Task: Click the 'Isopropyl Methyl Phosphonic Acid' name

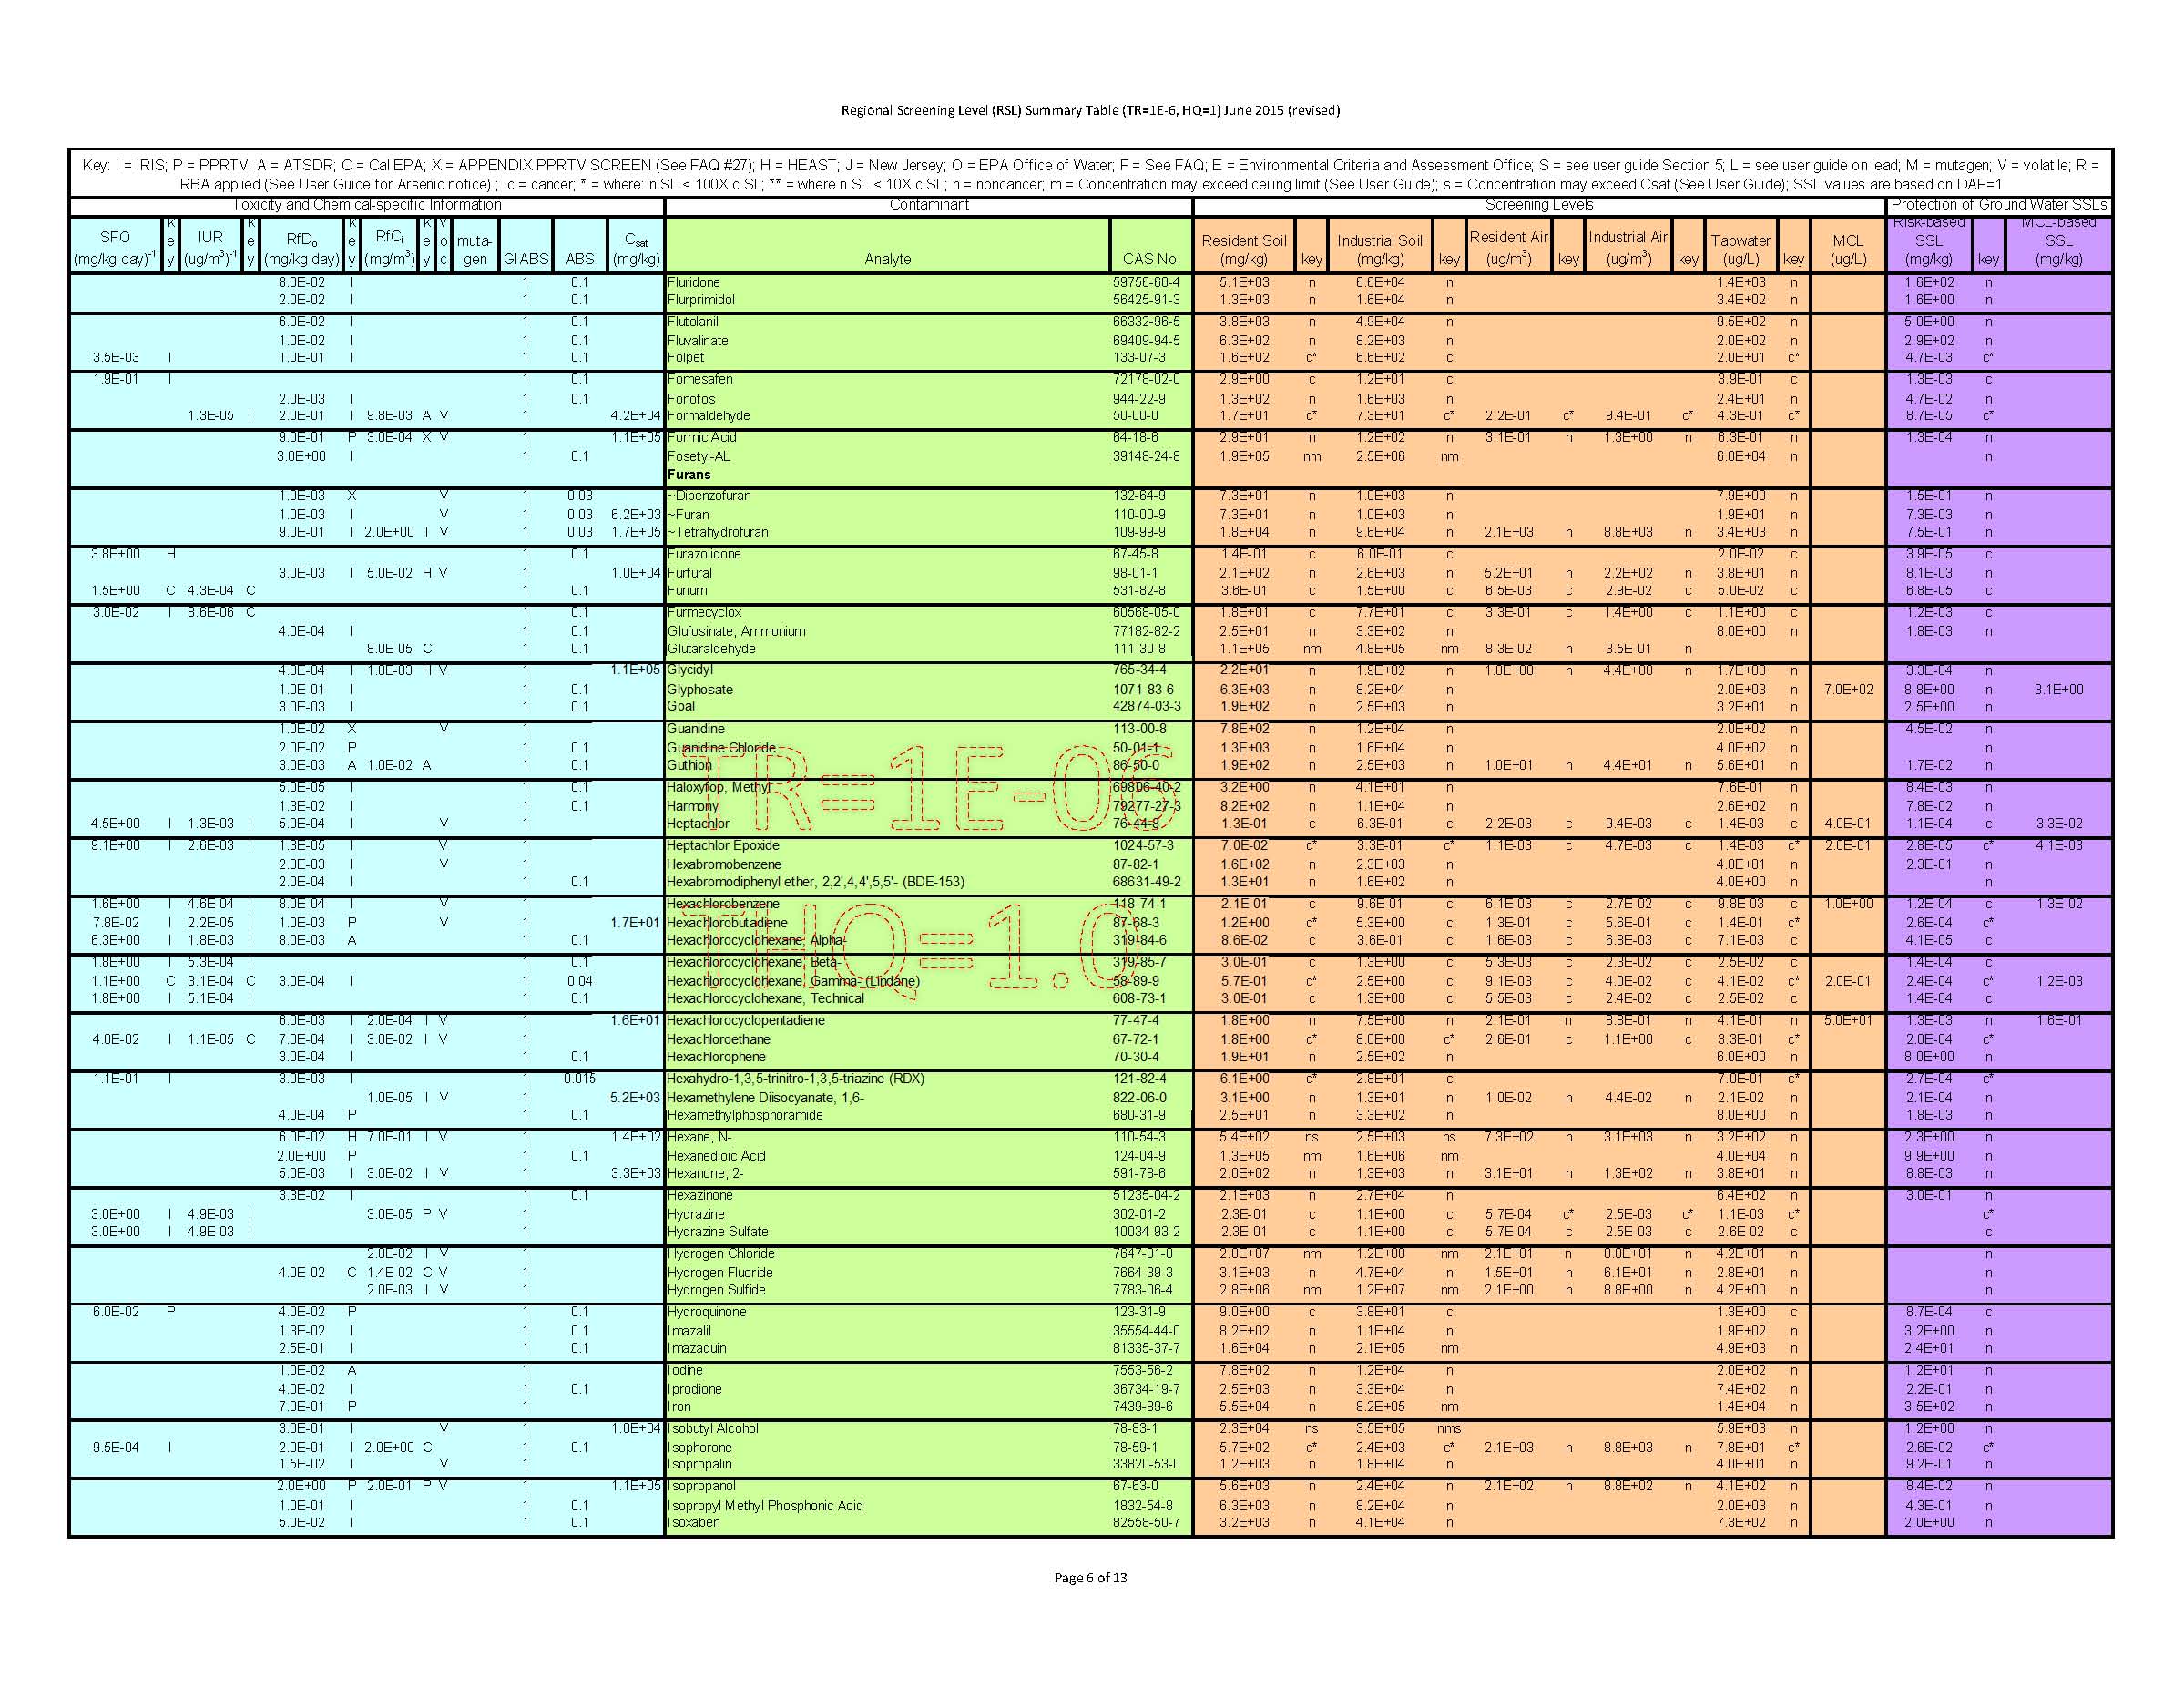Action: (765, 1506)
